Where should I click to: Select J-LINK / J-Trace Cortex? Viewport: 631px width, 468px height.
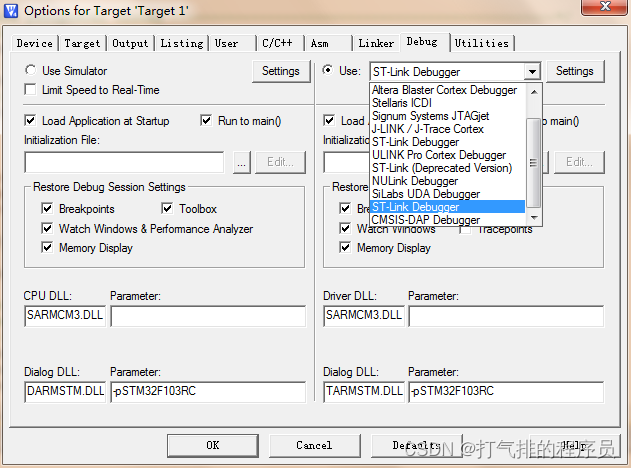click(447, 129)
